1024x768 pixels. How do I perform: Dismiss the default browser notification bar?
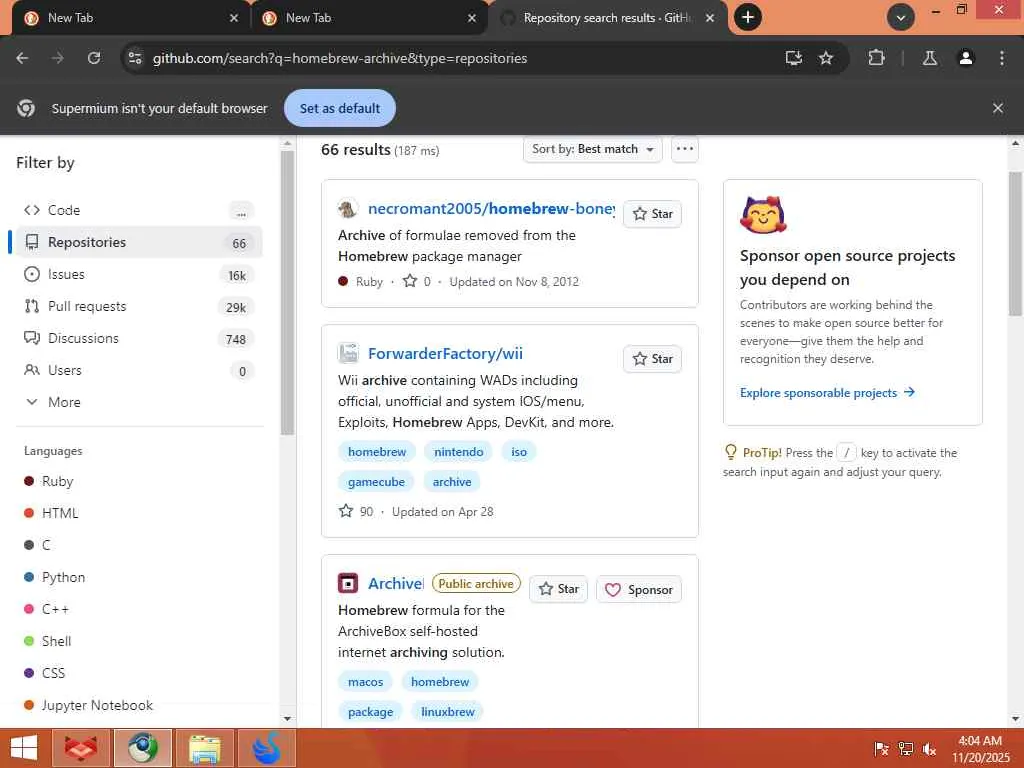coord(998,108)
